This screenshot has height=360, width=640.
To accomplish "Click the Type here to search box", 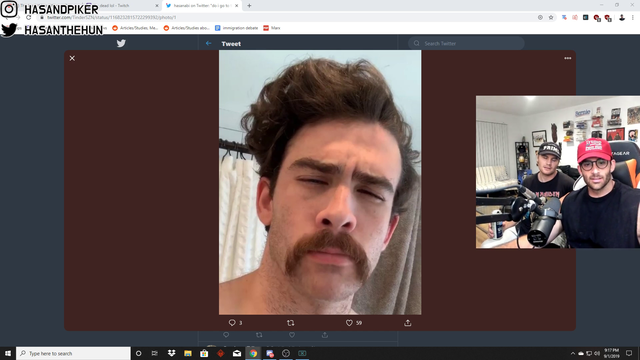I will click(73, 353).
